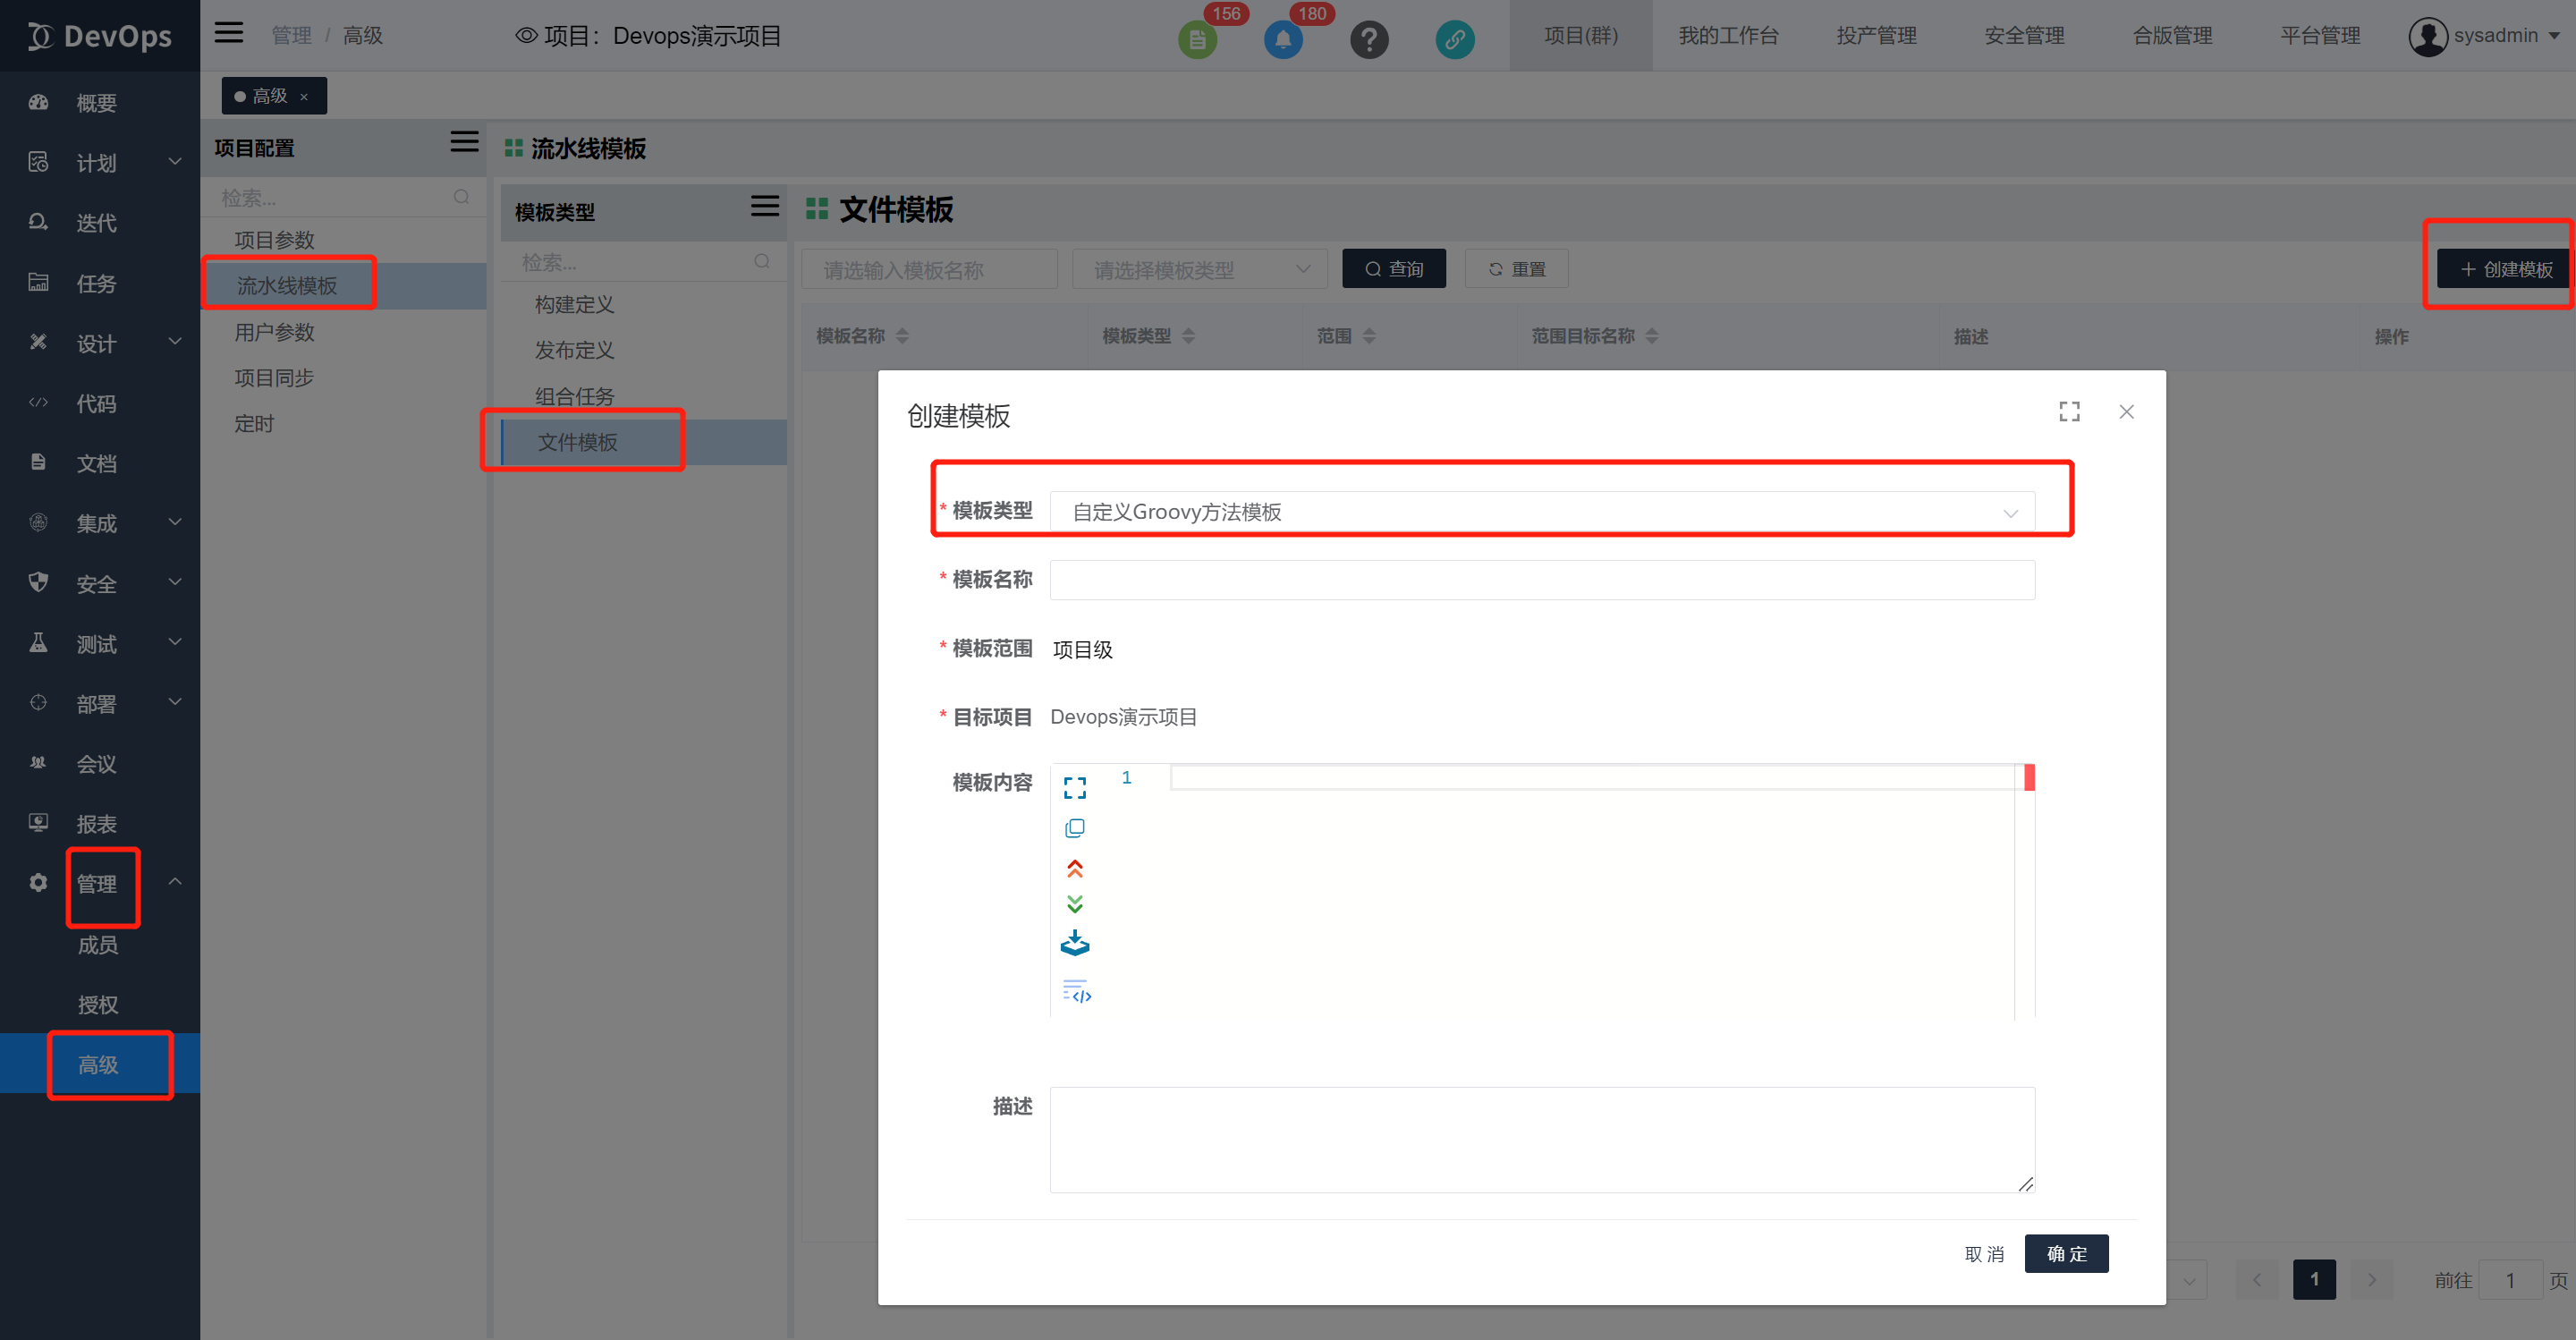Click the green double down-arrow icon
This screenshot has height=1340, width=2576.
pos(1074,904)
